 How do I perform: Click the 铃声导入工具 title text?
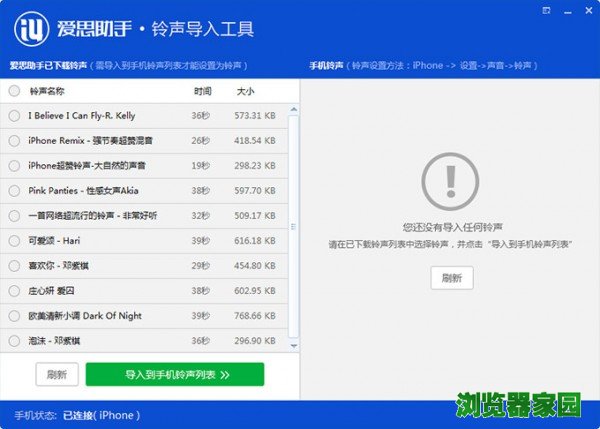tap(203, 29)
